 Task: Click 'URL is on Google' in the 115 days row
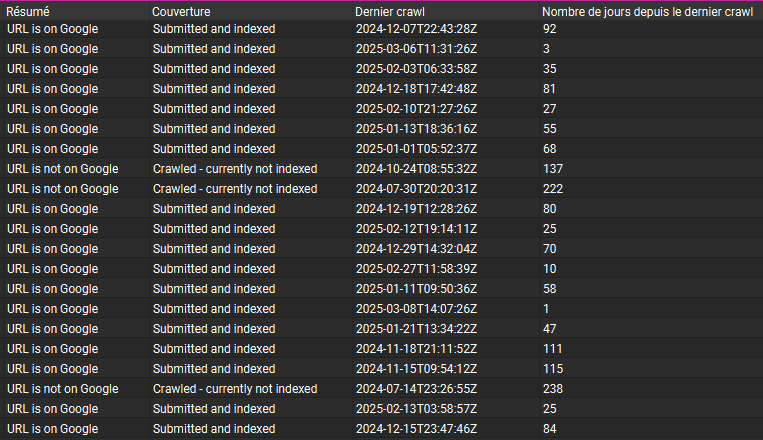[x=53, y=368]
